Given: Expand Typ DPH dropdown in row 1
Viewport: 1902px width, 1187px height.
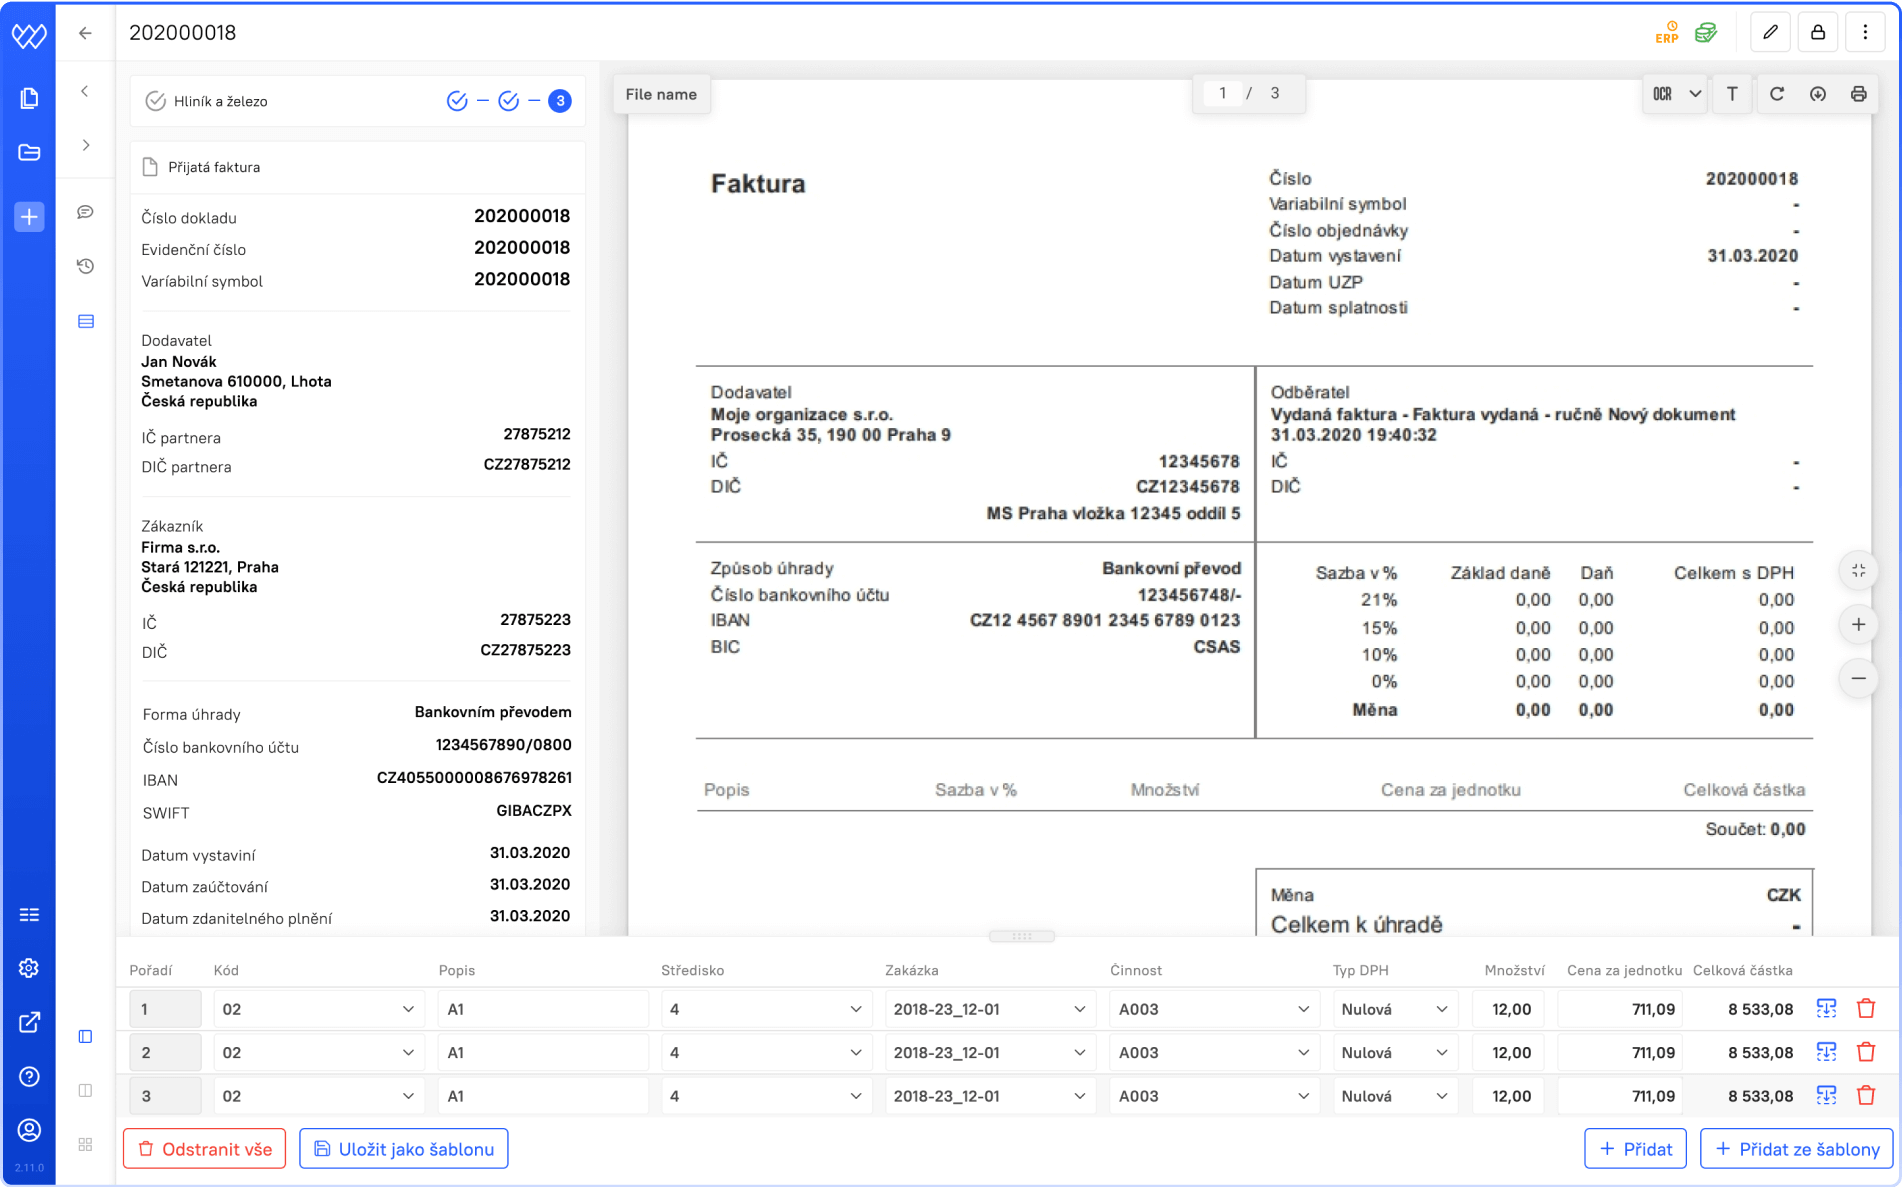Looking at the screenshot, I should 1394,1009.
